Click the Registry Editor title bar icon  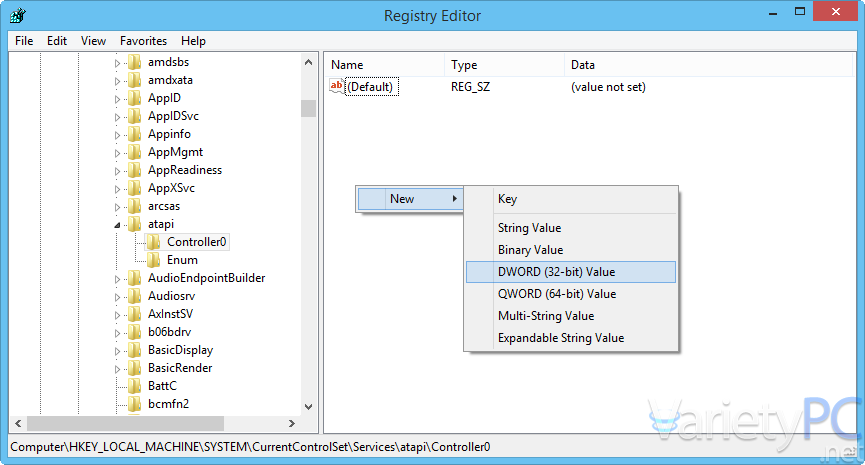[18, 16]
